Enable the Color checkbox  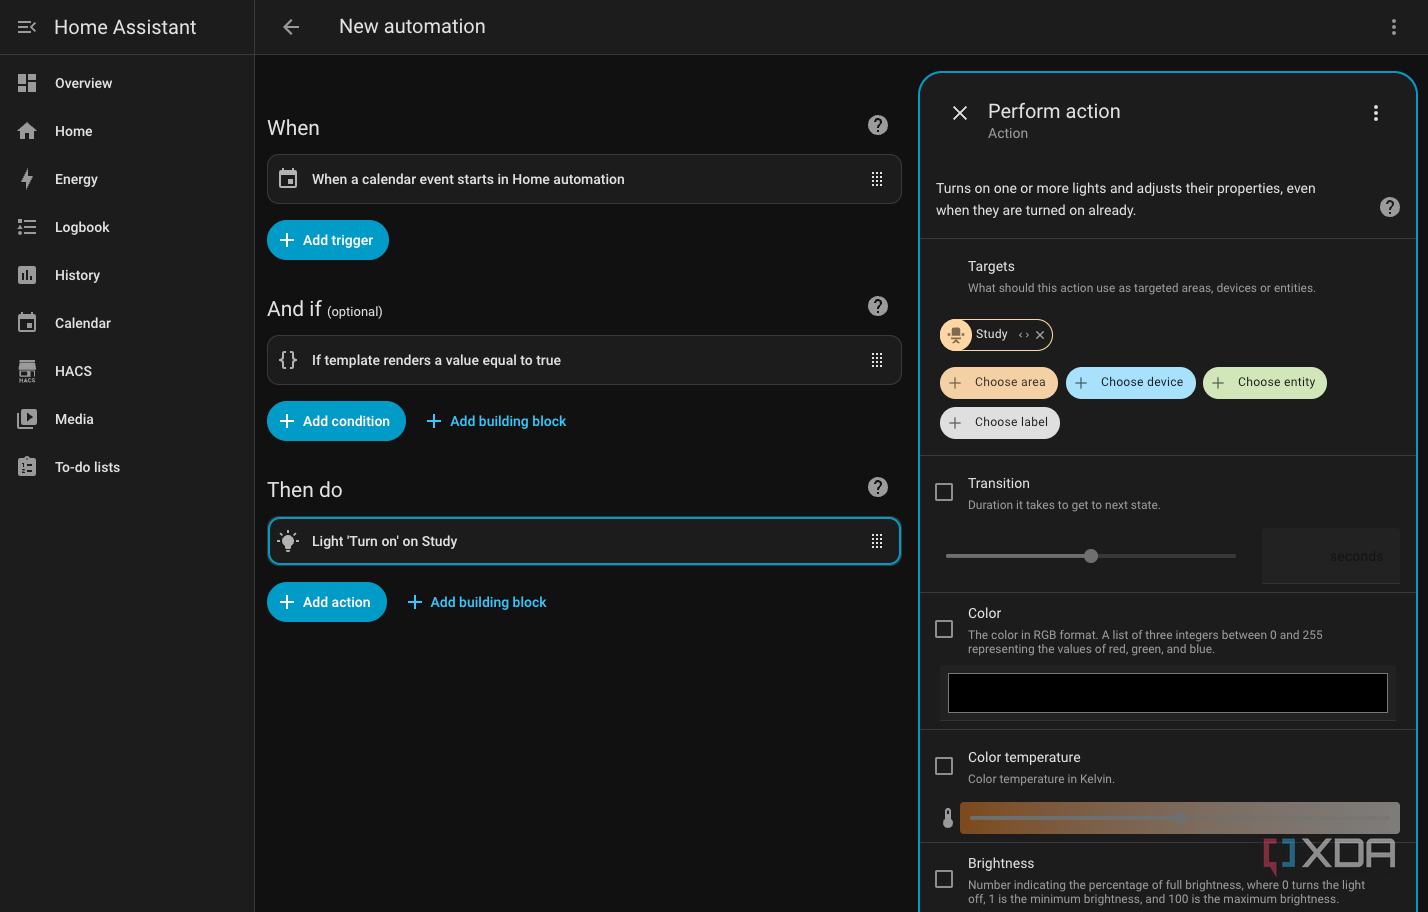tap(944, 629)
